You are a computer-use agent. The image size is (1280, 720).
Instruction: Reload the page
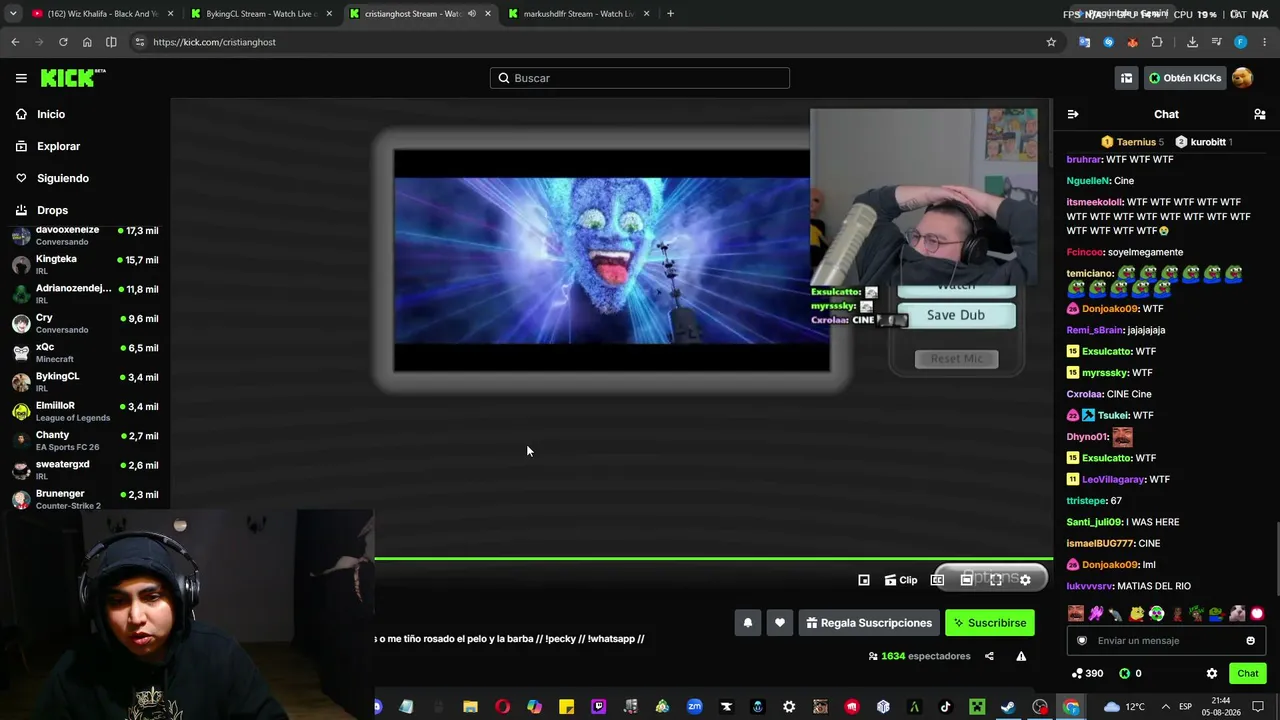(x=63, y=42)
